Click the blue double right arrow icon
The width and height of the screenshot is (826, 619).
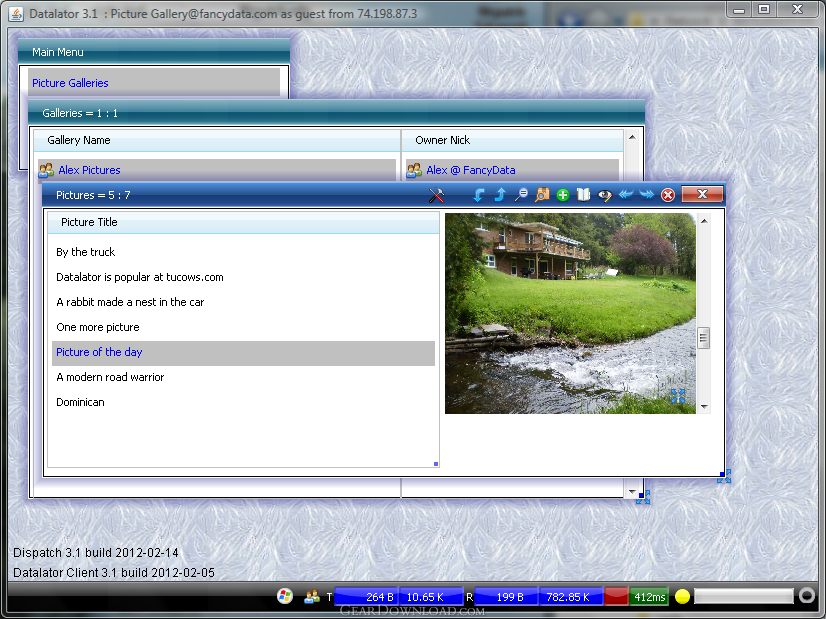pyautogui.click(x=646, y=194)
